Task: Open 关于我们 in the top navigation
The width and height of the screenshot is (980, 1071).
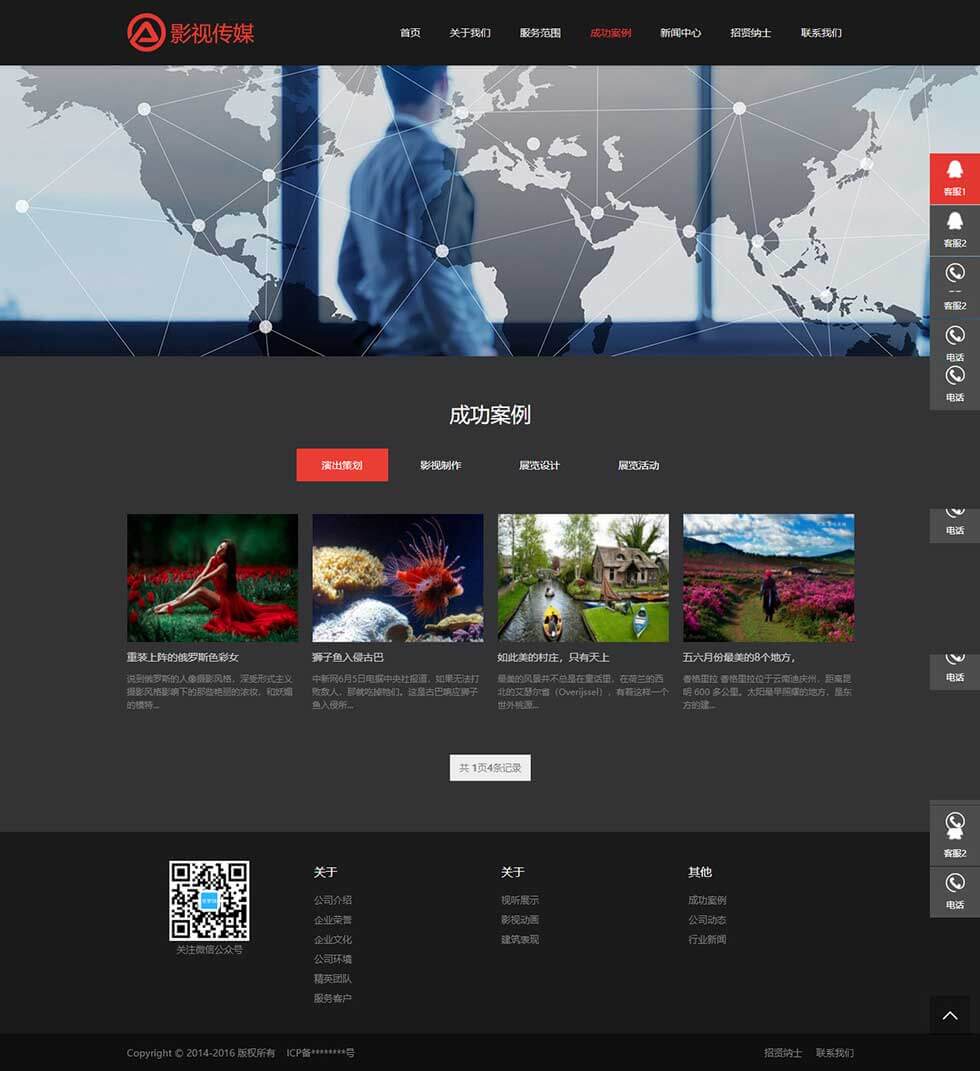Action: pos(470,33)
